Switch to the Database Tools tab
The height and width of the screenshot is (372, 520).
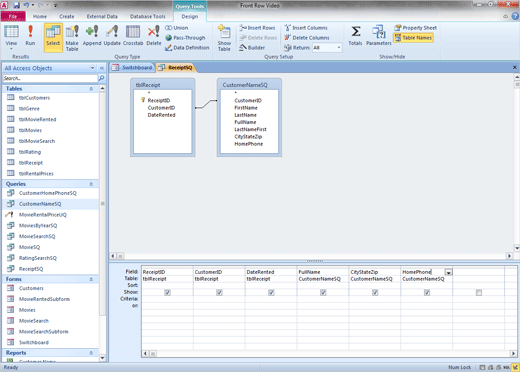(147, 16)
